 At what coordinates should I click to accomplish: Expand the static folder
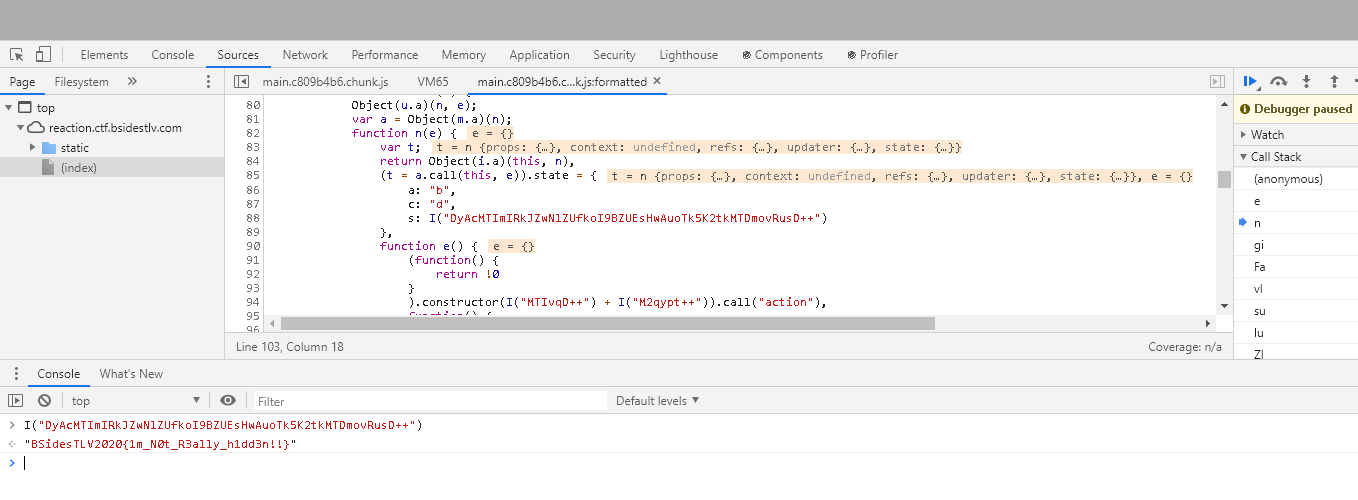(33, 148)
